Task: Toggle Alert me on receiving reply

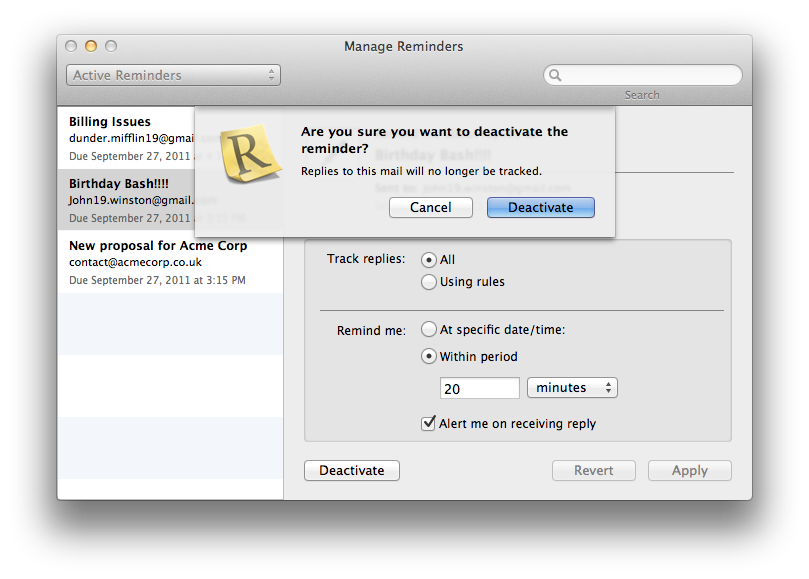Action: click(428, 423)
